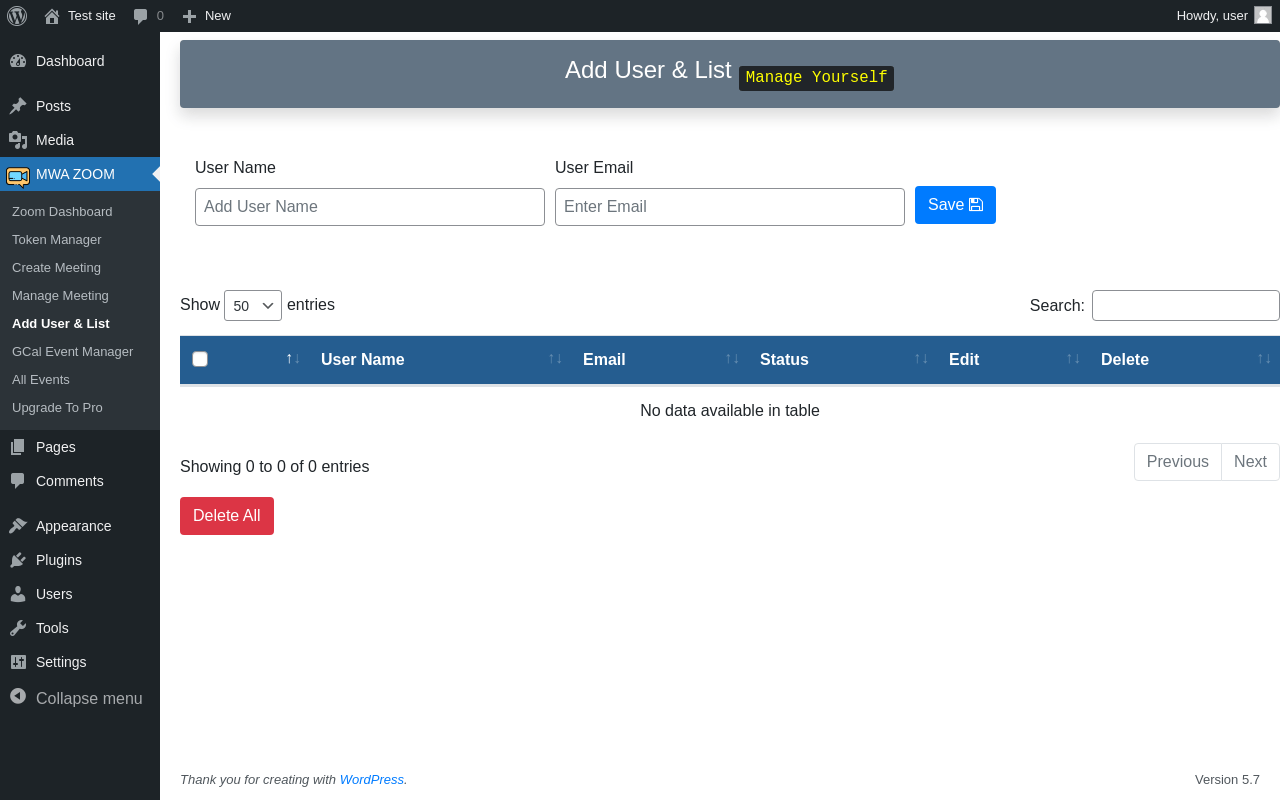Screen dimensions: 1280x800
Task: Click 'No data available in table' text
Action: [730, 411]
